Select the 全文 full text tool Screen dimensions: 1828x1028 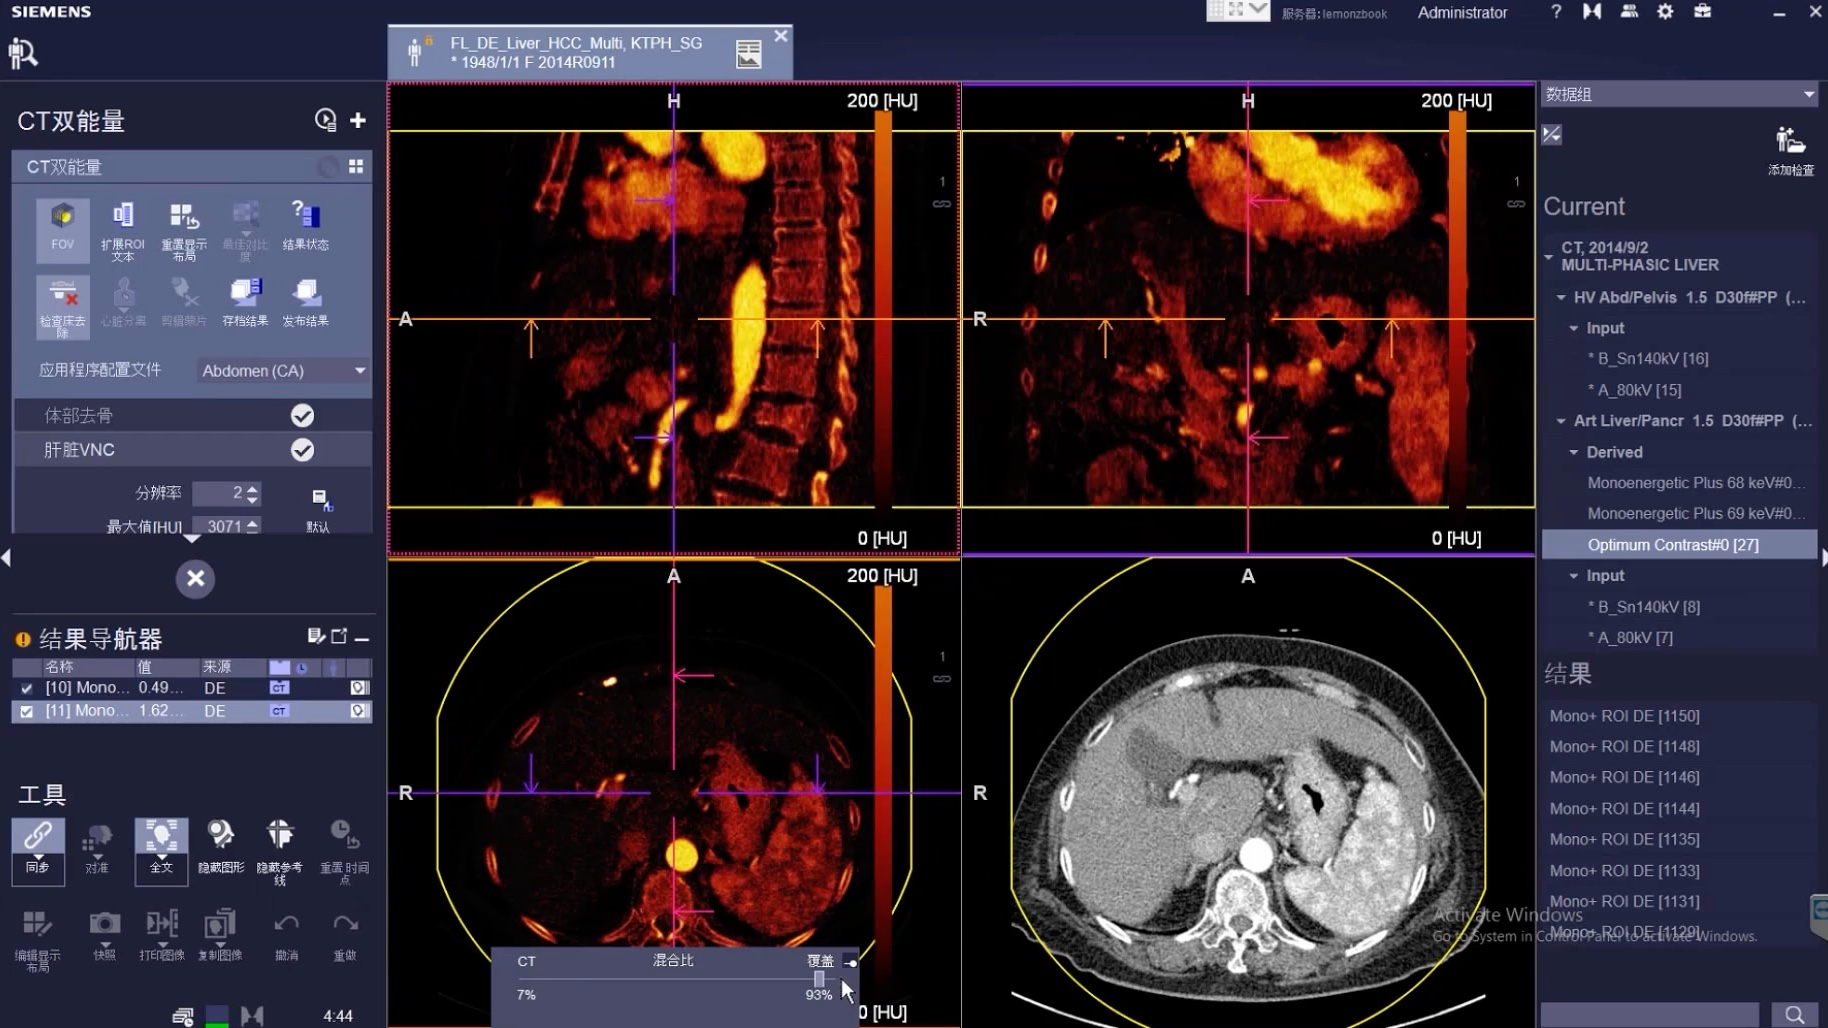[x=161, y=850]
